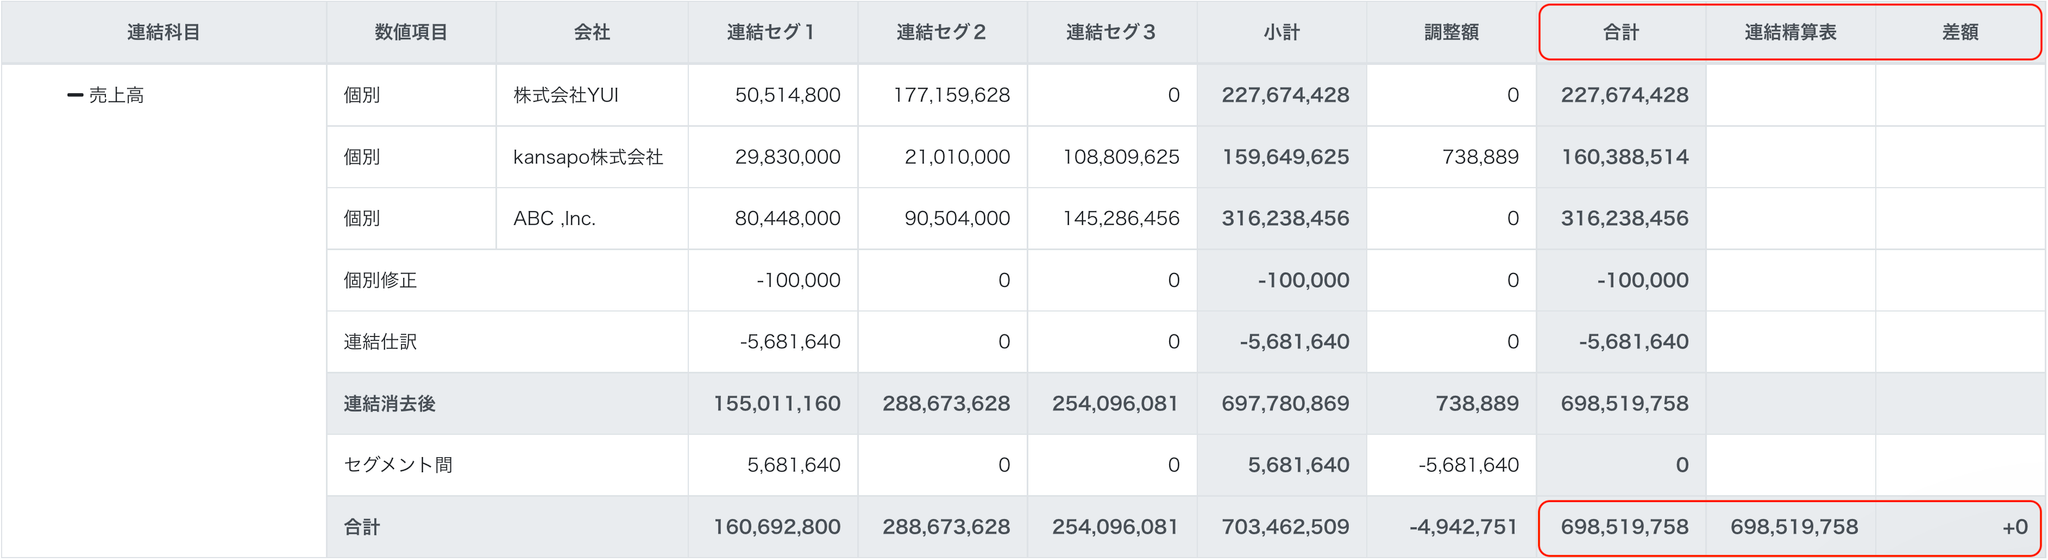The height and width of the screenshot is (560, 2048).
Task: Click the 個別修正 row label
Action: (x=381, y=281)
